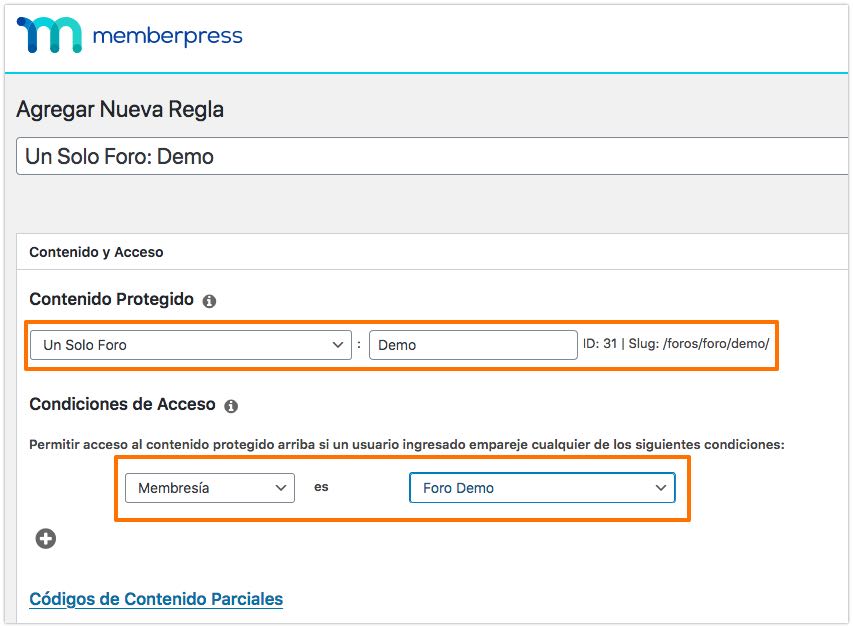The height and width of the screenshot is (628, 853).
Task: Open the "Un Solo Foro" content type dropdown
Action: [x=190, y=345]
